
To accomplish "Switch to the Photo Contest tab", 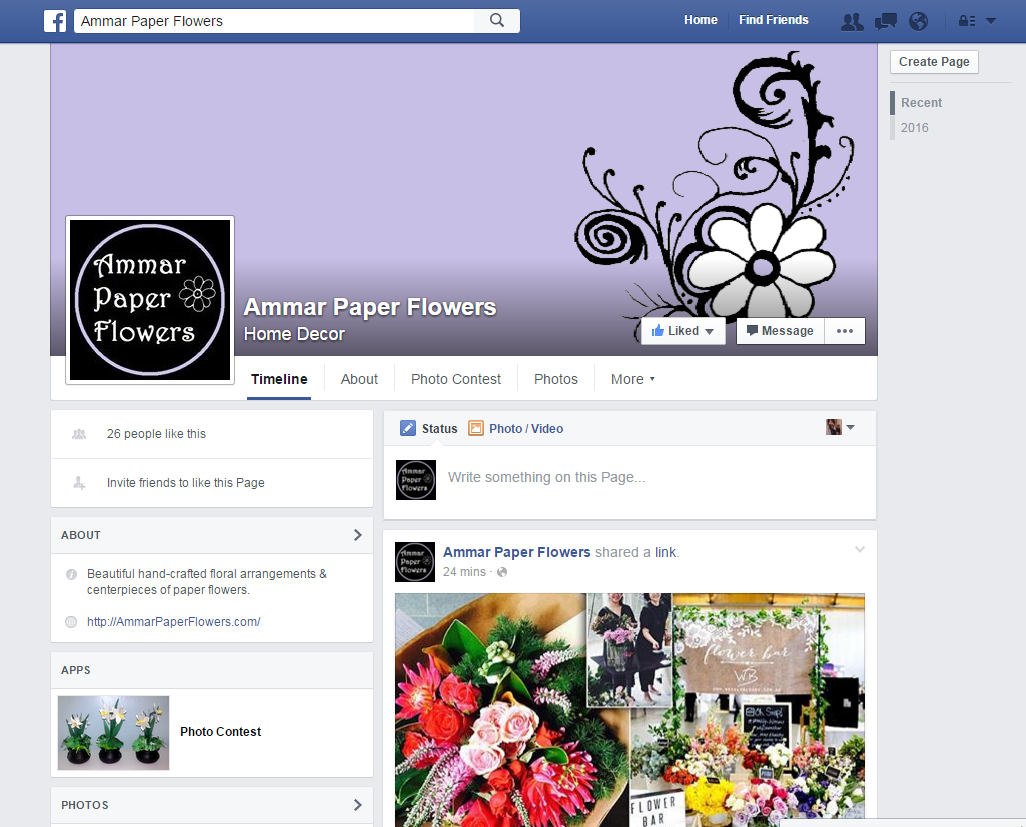I will pos(456,379).
